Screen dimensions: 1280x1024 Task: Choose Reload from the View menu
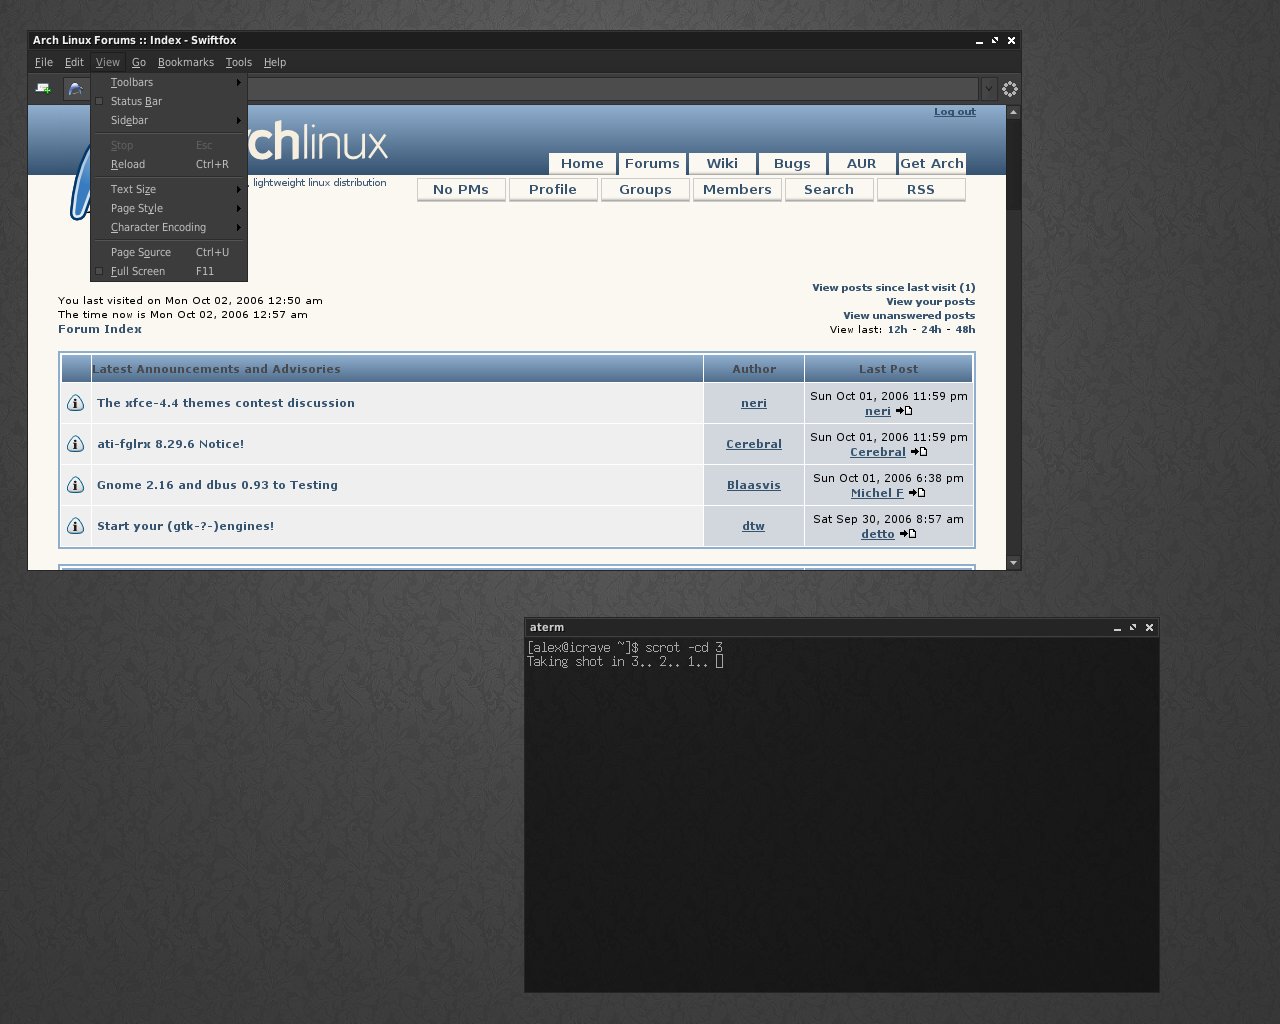point(169,164)
